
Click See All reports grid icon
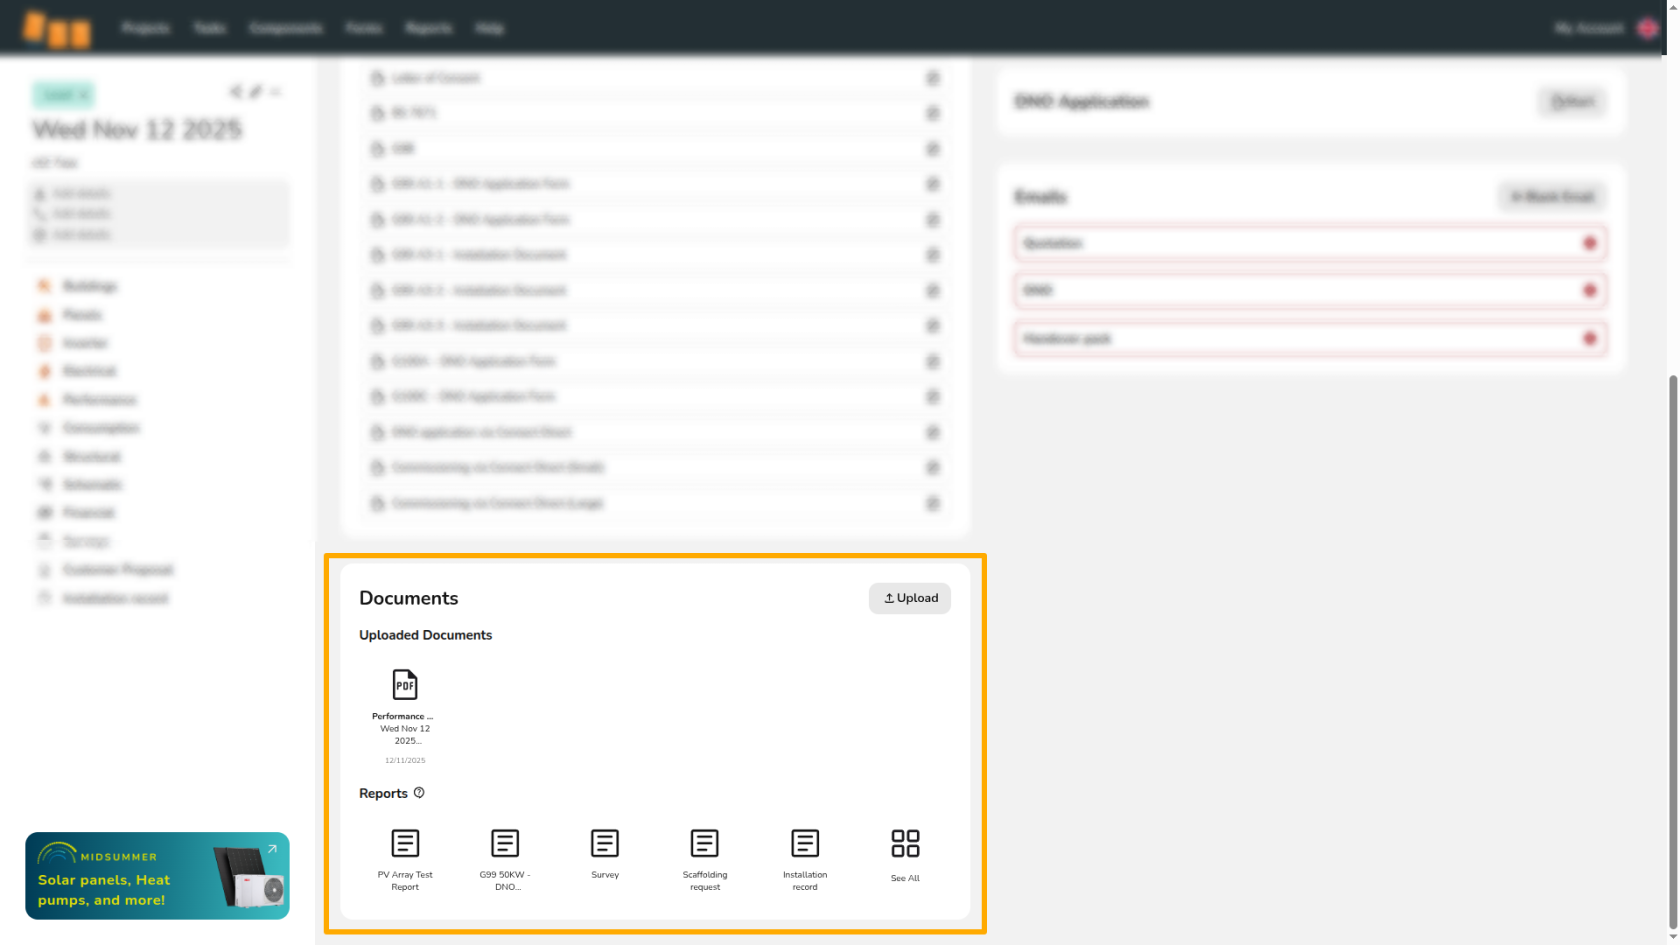[905, 844]
